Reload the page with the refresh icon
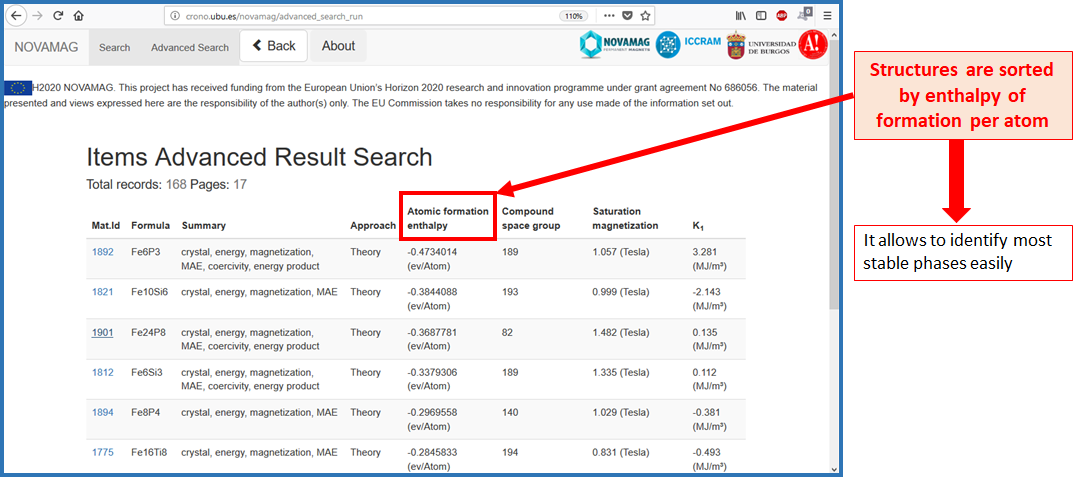The width and height of the screenshot is (1073, 481). pyautogui.click(x=57, y=16)
